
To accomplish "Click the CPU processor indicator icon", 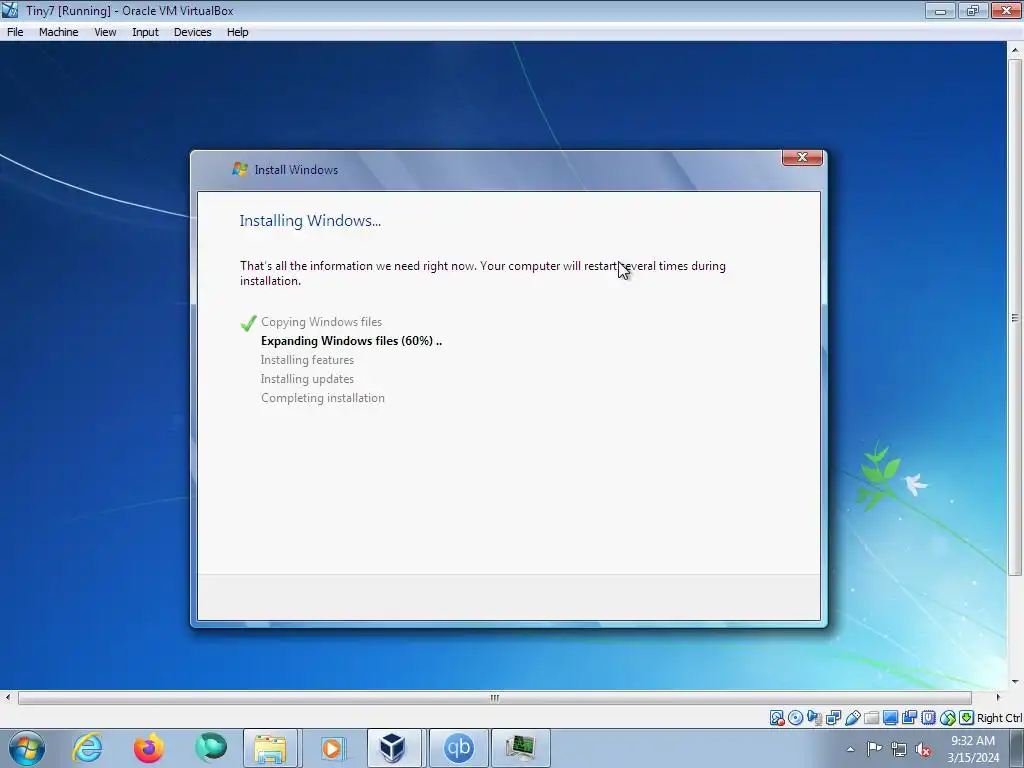I will pos(928,718).
